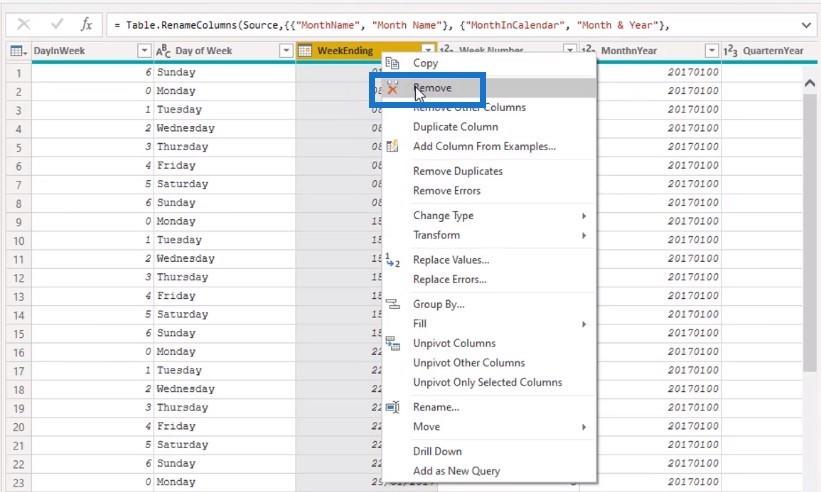Image resolution: width=821 pixels, height=492 pixels.
Task: Open MonthnYear column filter dropdown
Action: coord(712,51)
